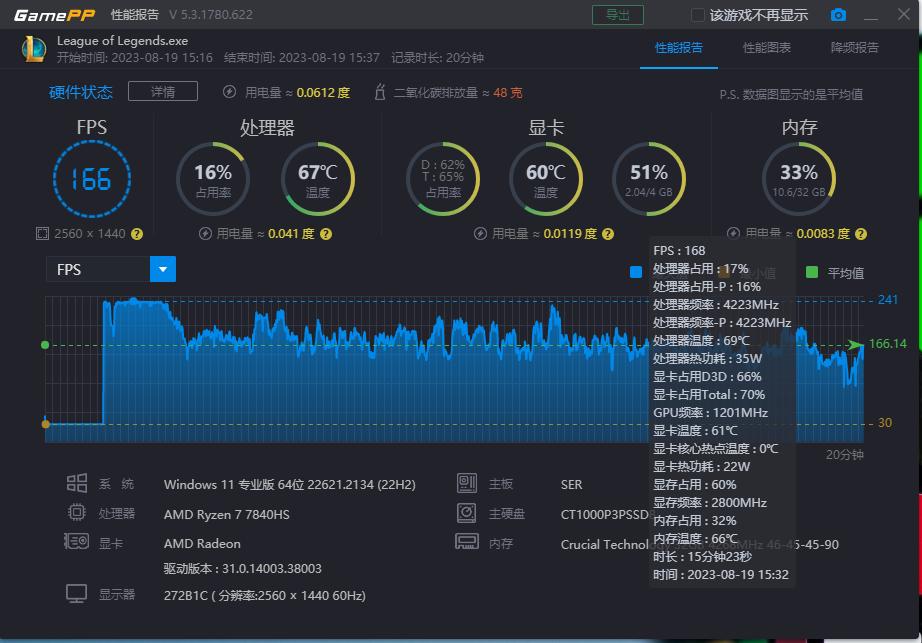Open the 性能图表 tab
This screenshot has height=643, width=922.
[x=767, y=48]
